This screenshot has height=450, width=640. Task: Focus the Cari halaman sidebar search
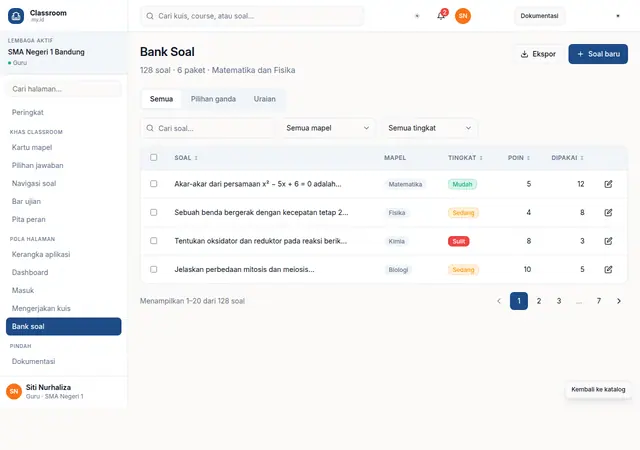coord(63,89)
